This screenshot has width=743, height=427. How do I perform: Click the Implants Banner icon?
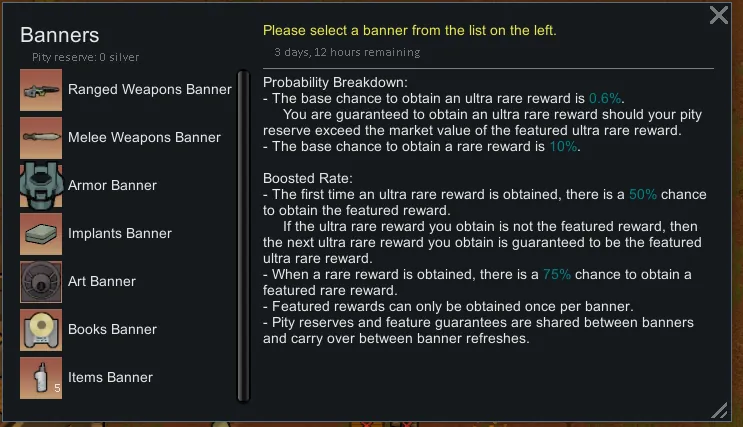tap(41, 234)
